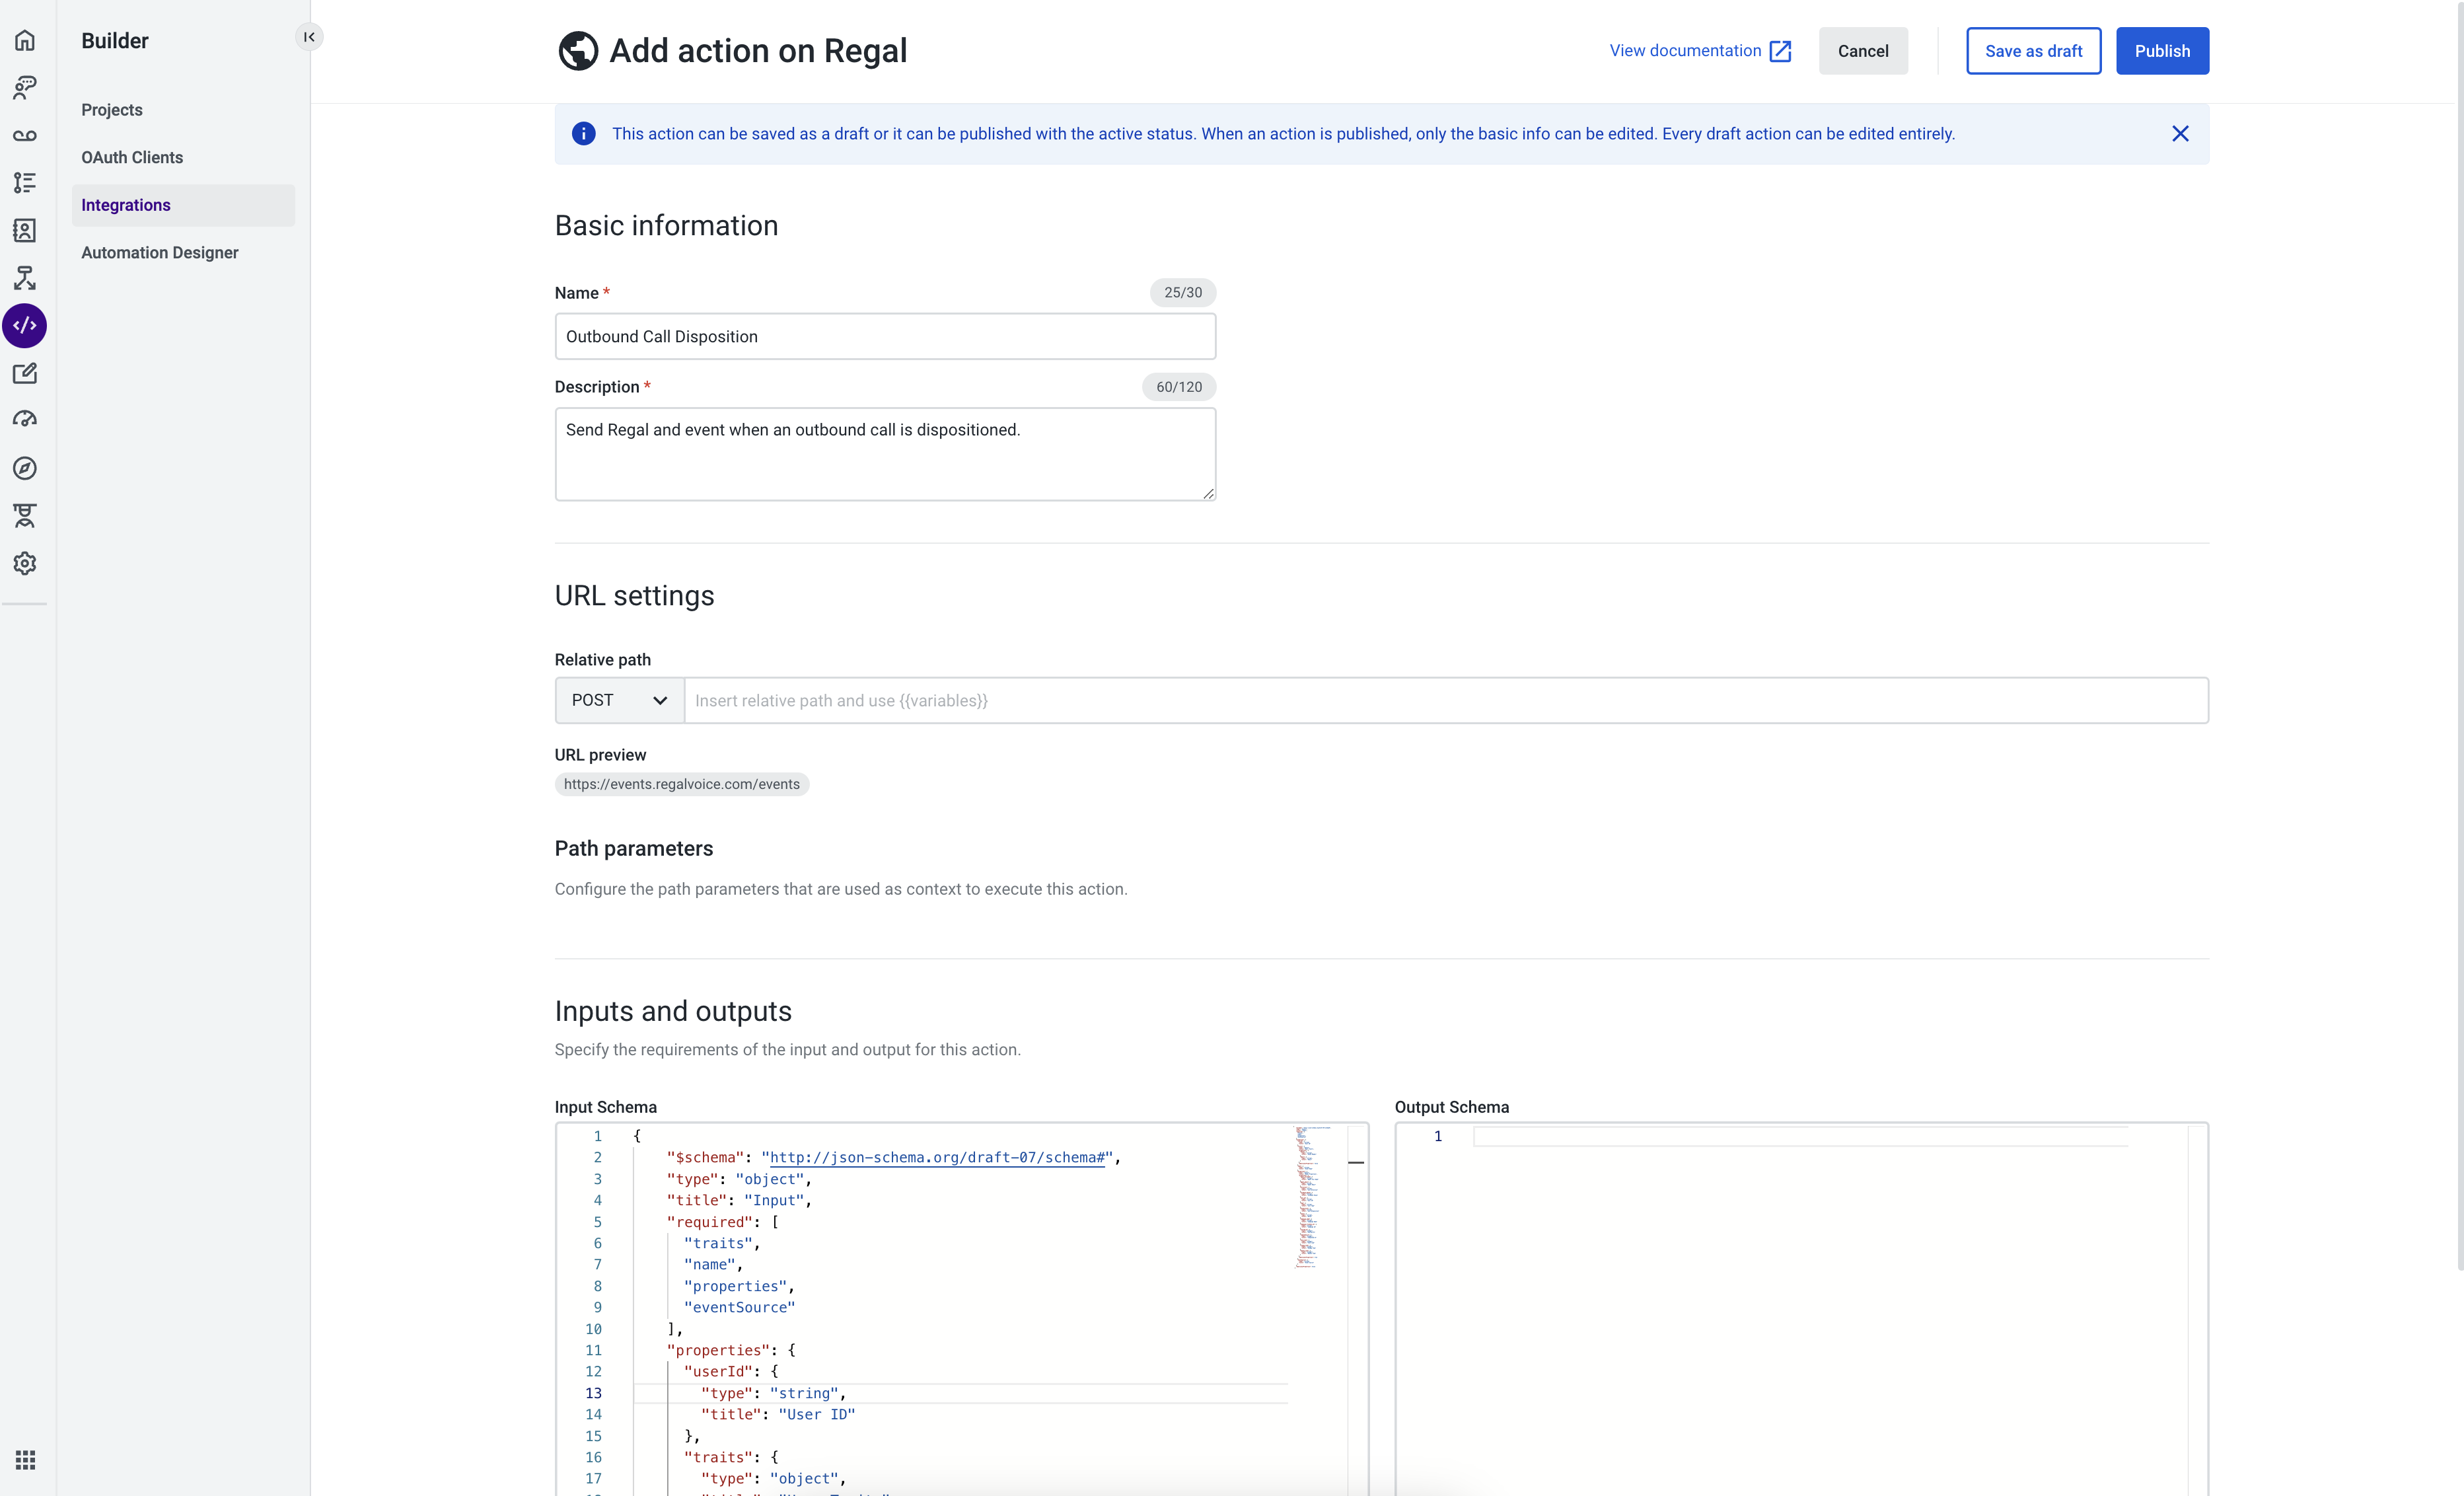Open the voicemail icon in the sidebar

(x=25, y=136)
